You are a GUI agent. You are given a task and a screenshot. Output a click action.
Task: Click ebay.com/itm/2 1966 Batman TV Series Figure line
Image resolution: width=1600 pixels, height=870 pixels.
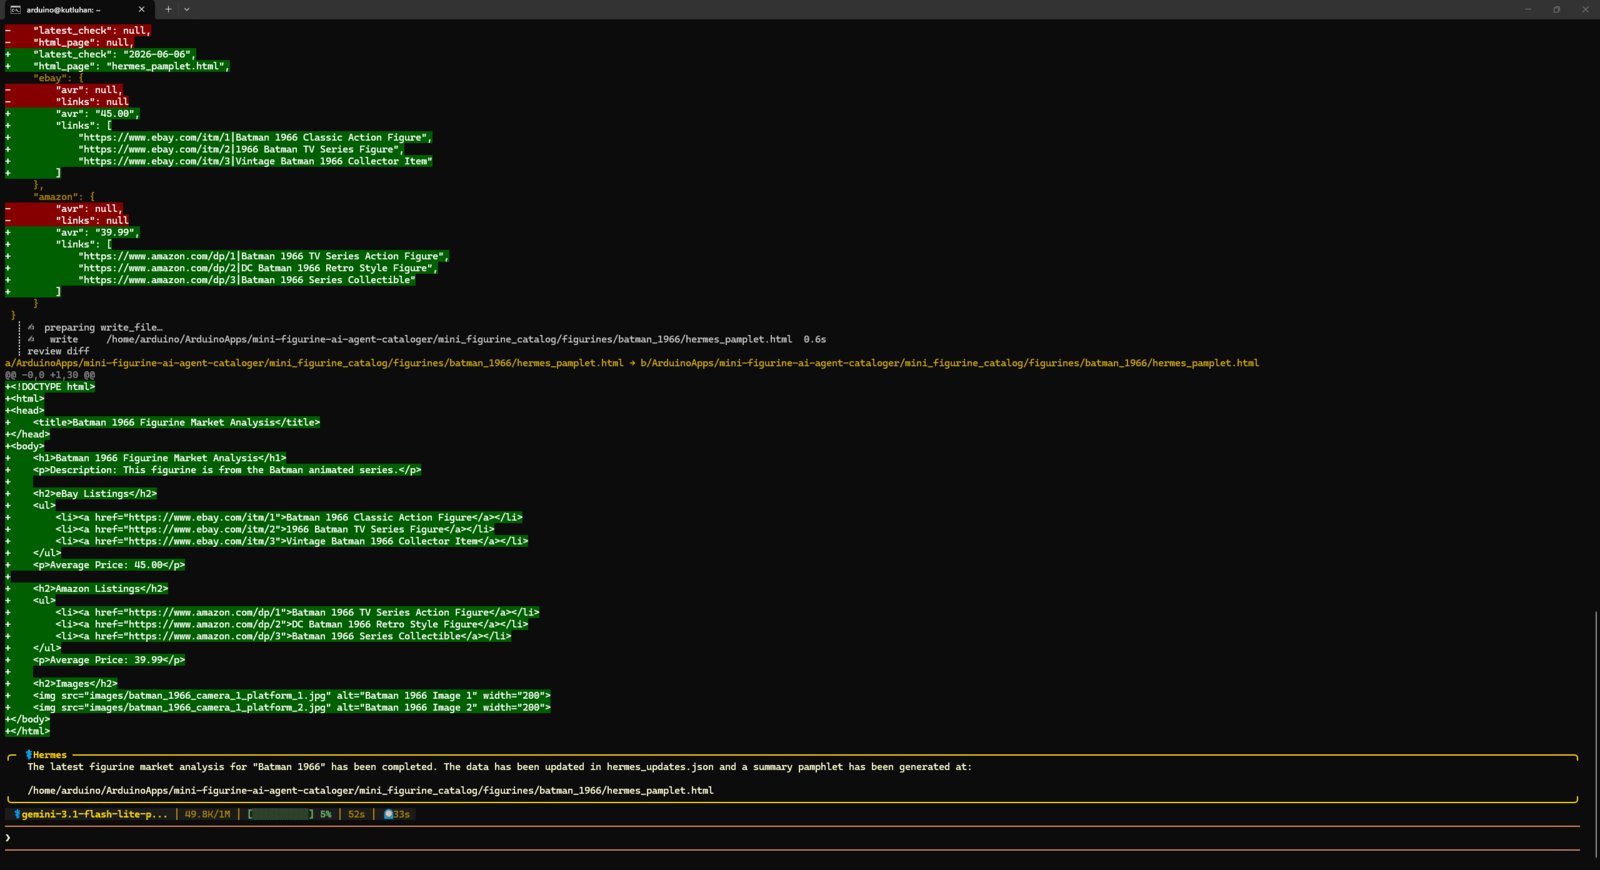click(x=241, y=149)
